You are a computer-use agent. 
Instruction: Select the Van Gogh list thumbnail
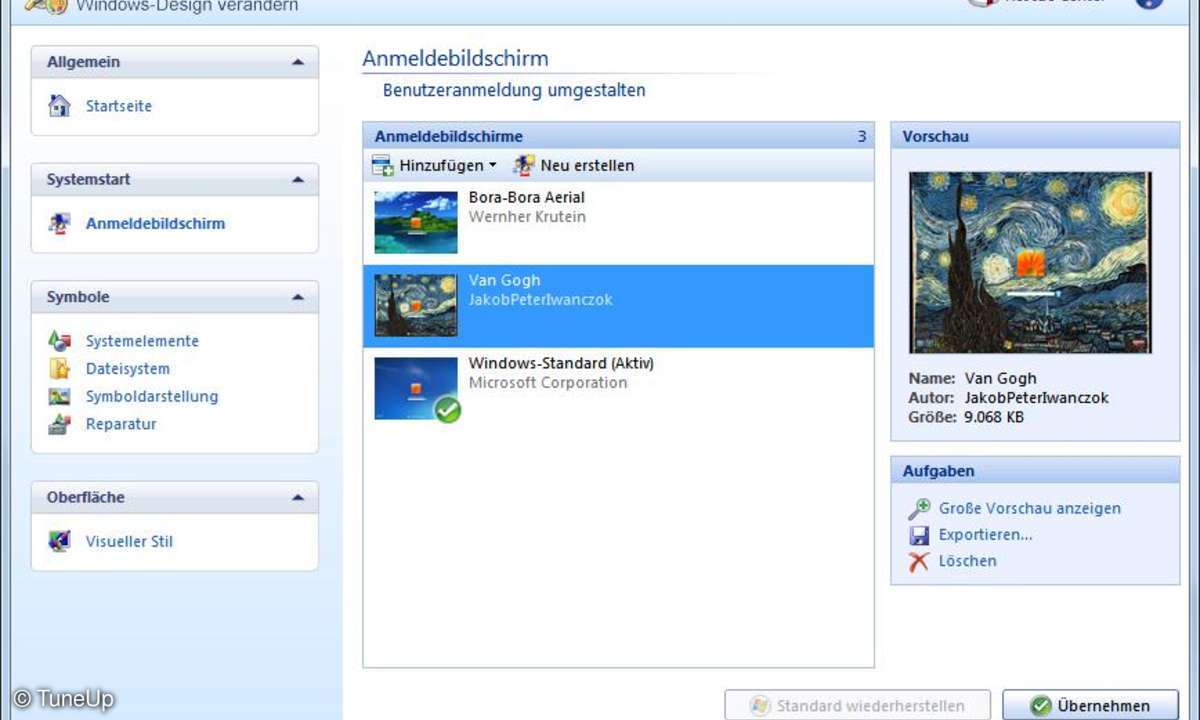click(x=416, y=305)
